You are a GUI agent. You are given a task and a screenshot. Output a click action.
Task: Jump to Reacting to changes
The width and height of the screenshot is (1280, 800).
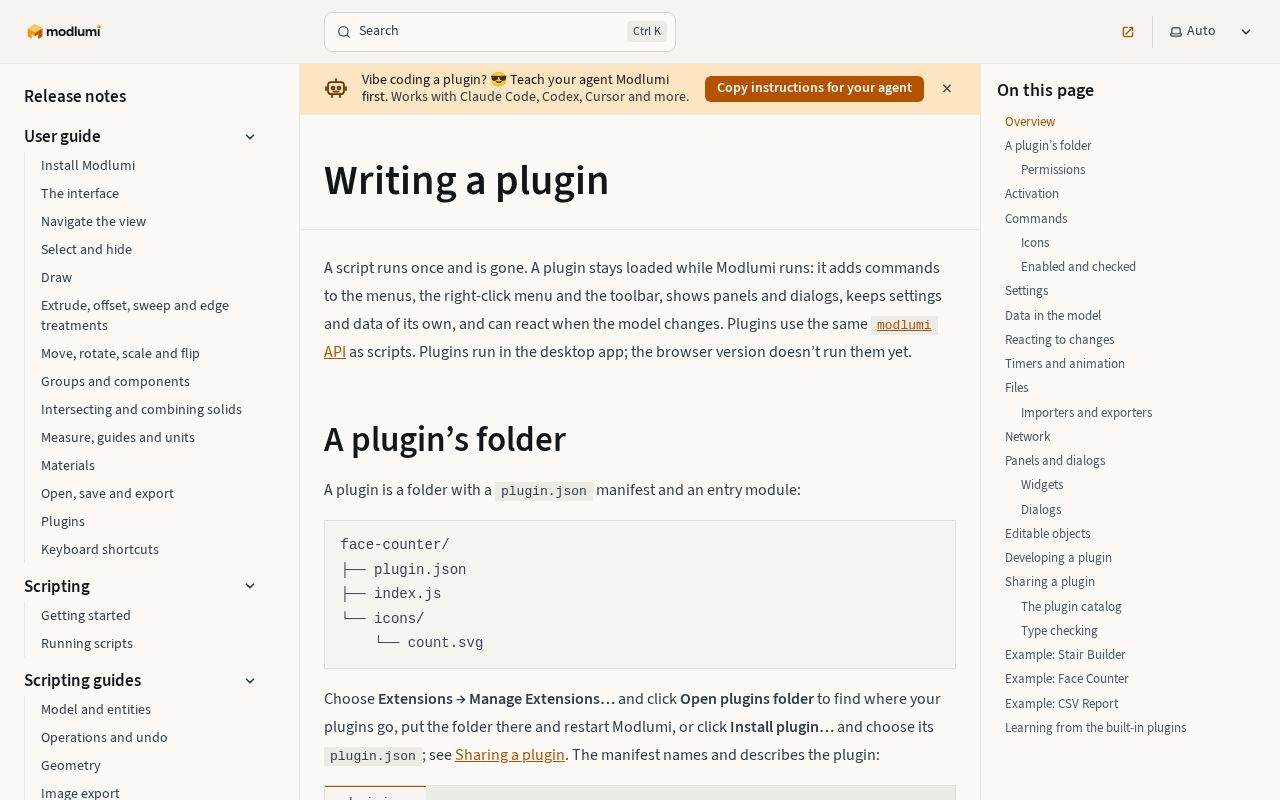[1060, 340]
